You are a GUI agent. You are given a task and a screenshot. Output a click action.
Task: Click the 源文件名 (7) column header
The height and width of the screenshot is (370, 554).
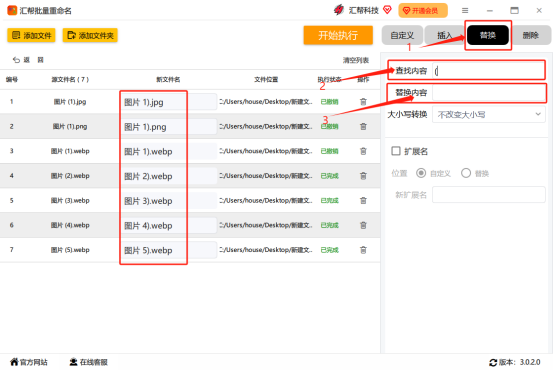click(x=70, y=80)
